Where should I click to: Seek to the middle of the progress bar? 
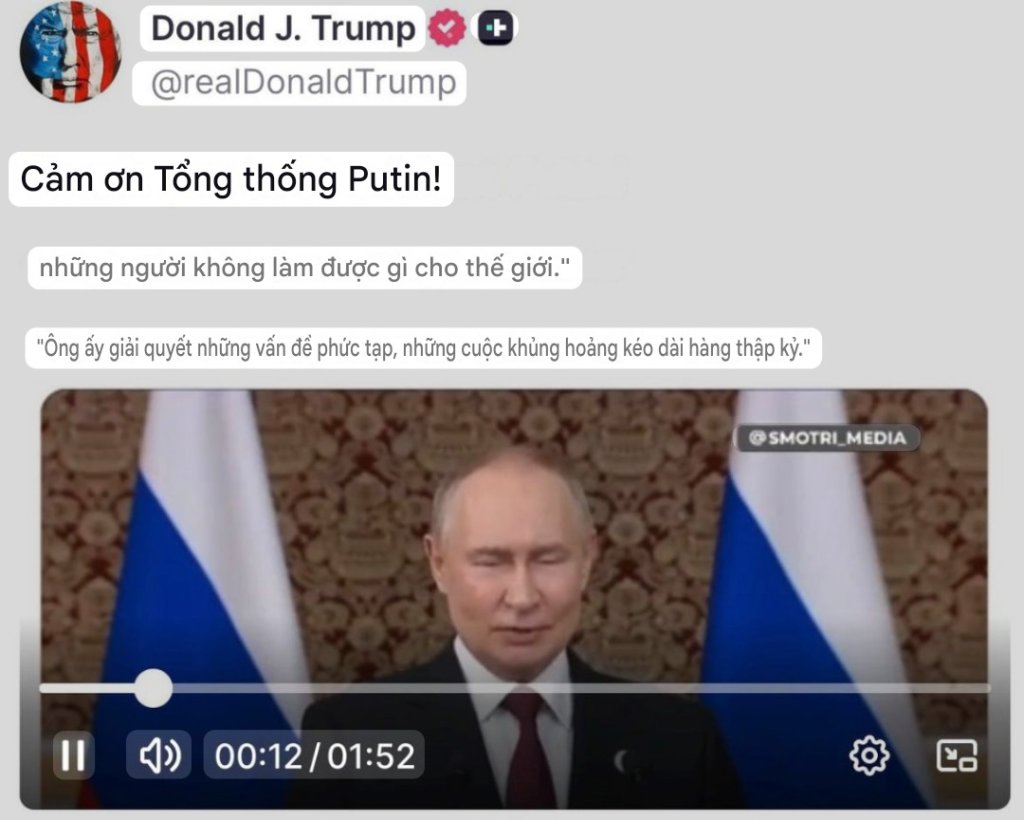click(x=515, y=688)
